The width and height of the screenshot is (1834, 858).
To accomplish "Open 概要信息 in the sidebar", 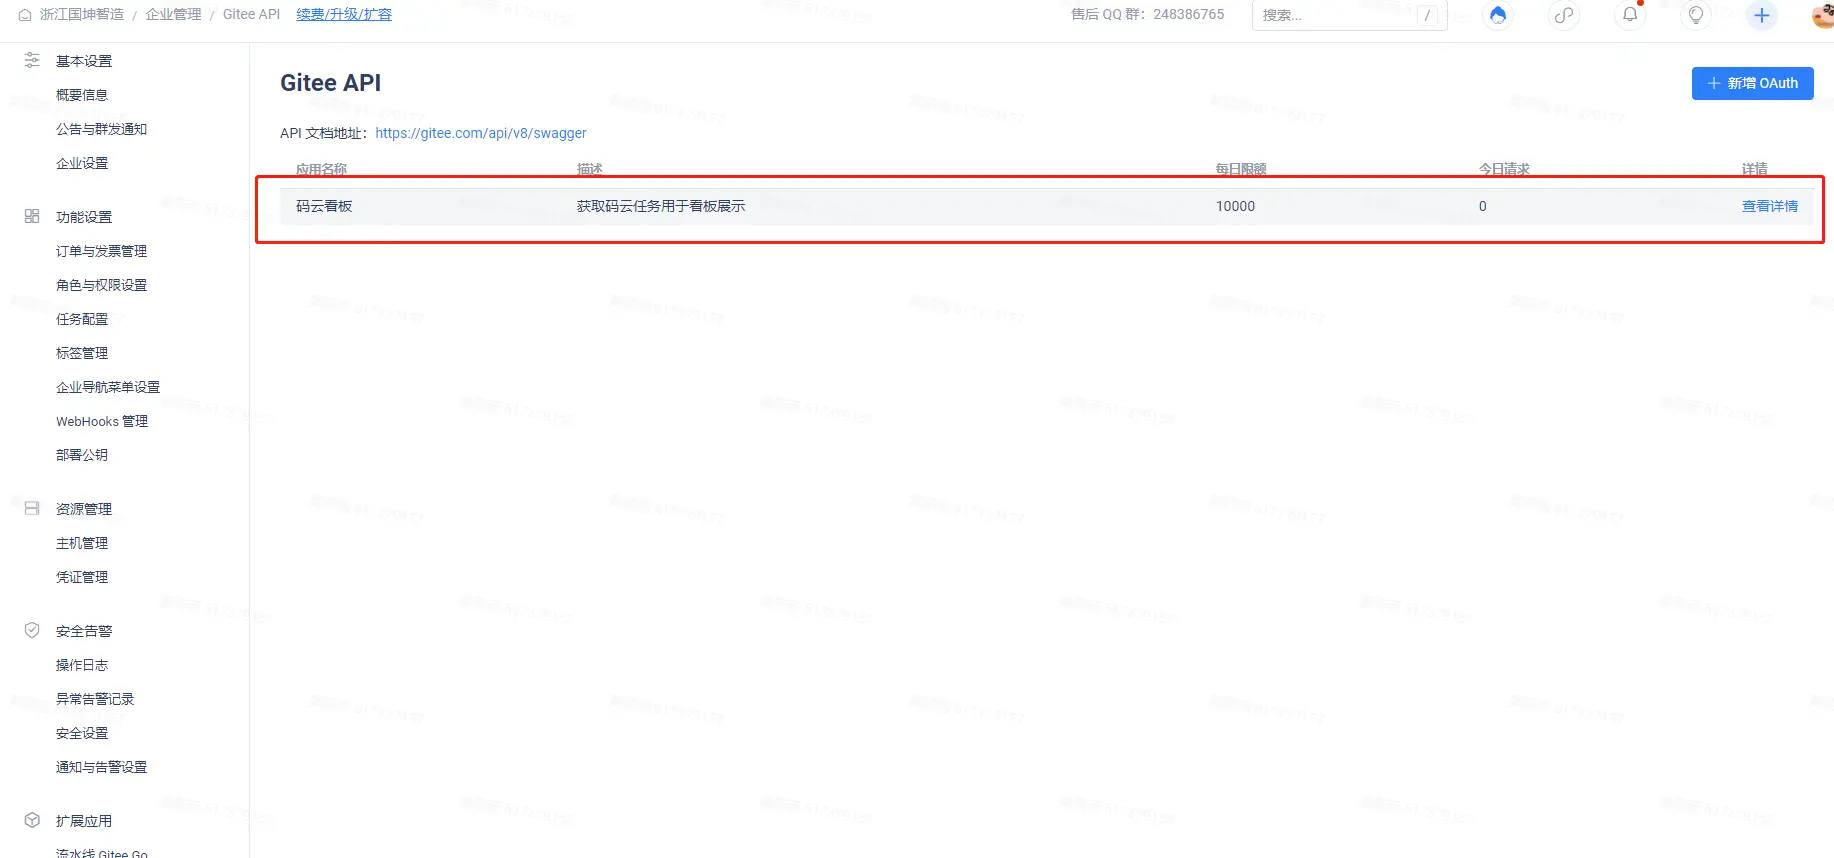I will point(82,95).
